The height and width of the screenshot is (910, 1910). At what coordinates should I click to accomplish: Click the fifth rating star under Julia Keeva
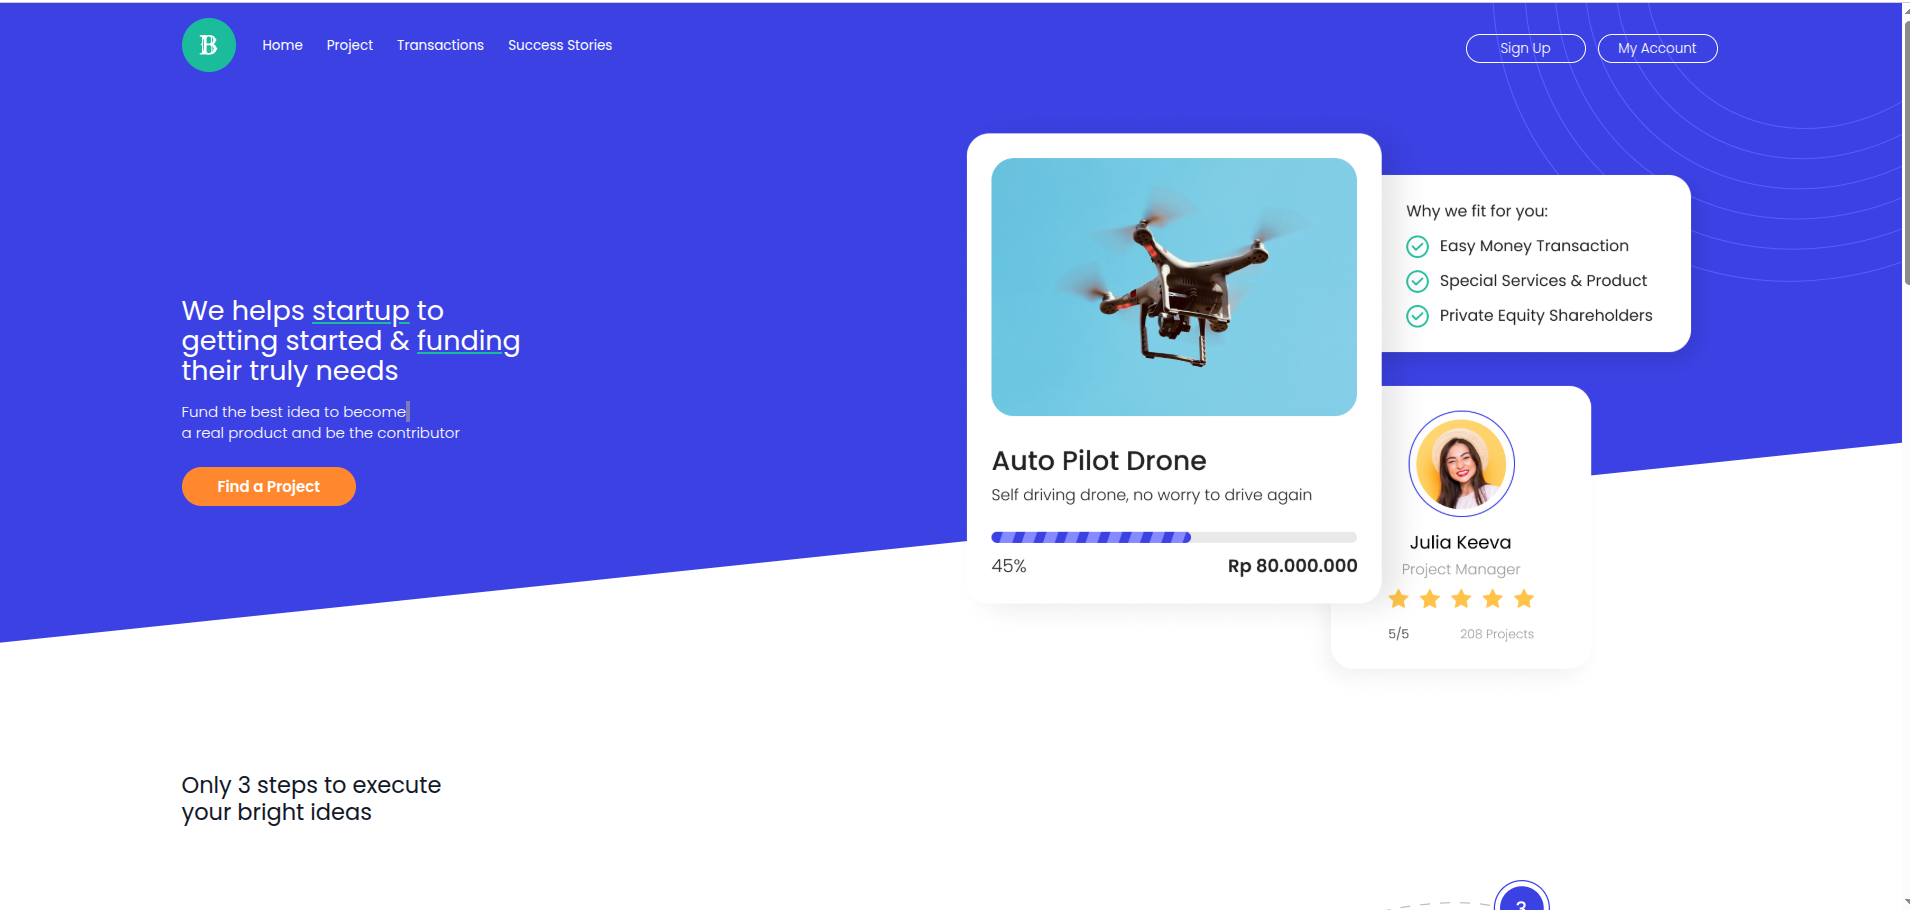pyautogui.click(x=1524, y=599)
